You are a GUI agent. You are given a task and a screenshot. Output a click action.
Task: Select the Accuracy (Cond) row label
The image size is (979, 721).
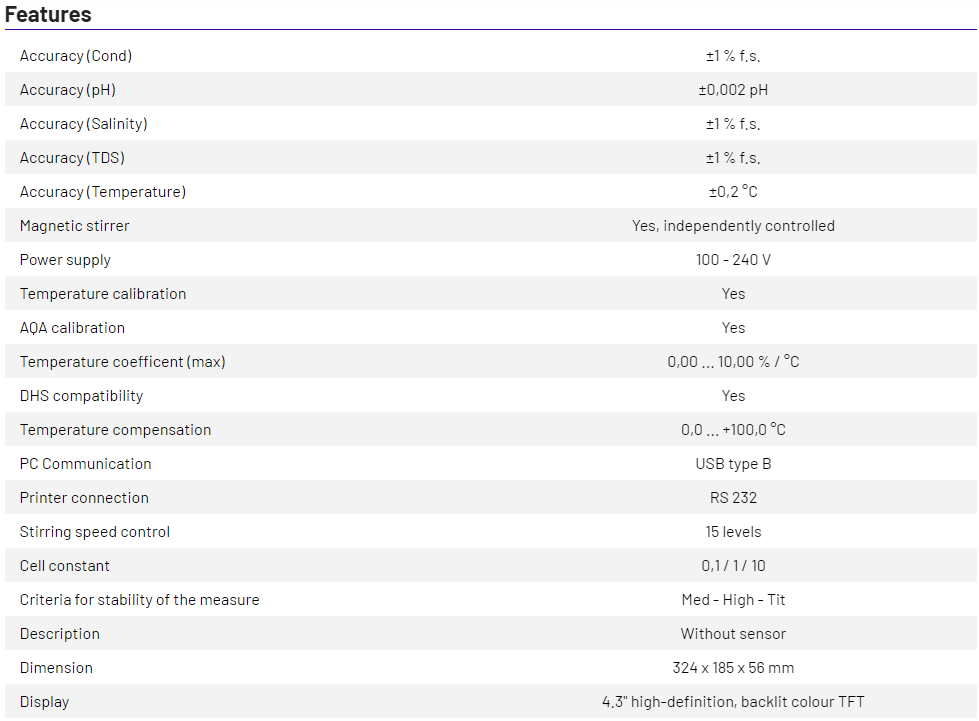click(x=76, y=56)
